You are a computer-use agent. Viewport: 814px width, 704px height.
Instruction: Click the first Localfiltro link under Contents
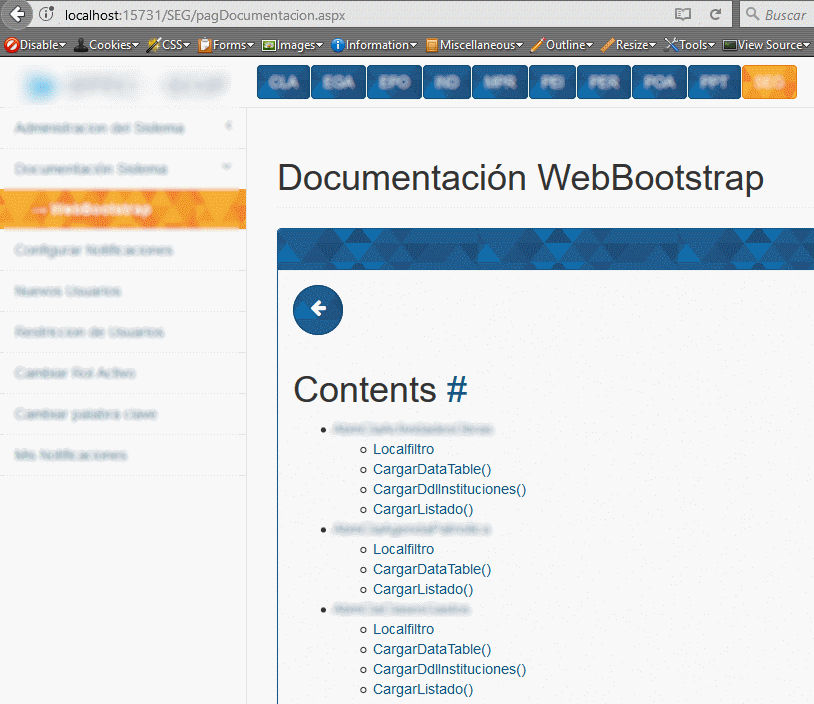[x=403, y=449]
